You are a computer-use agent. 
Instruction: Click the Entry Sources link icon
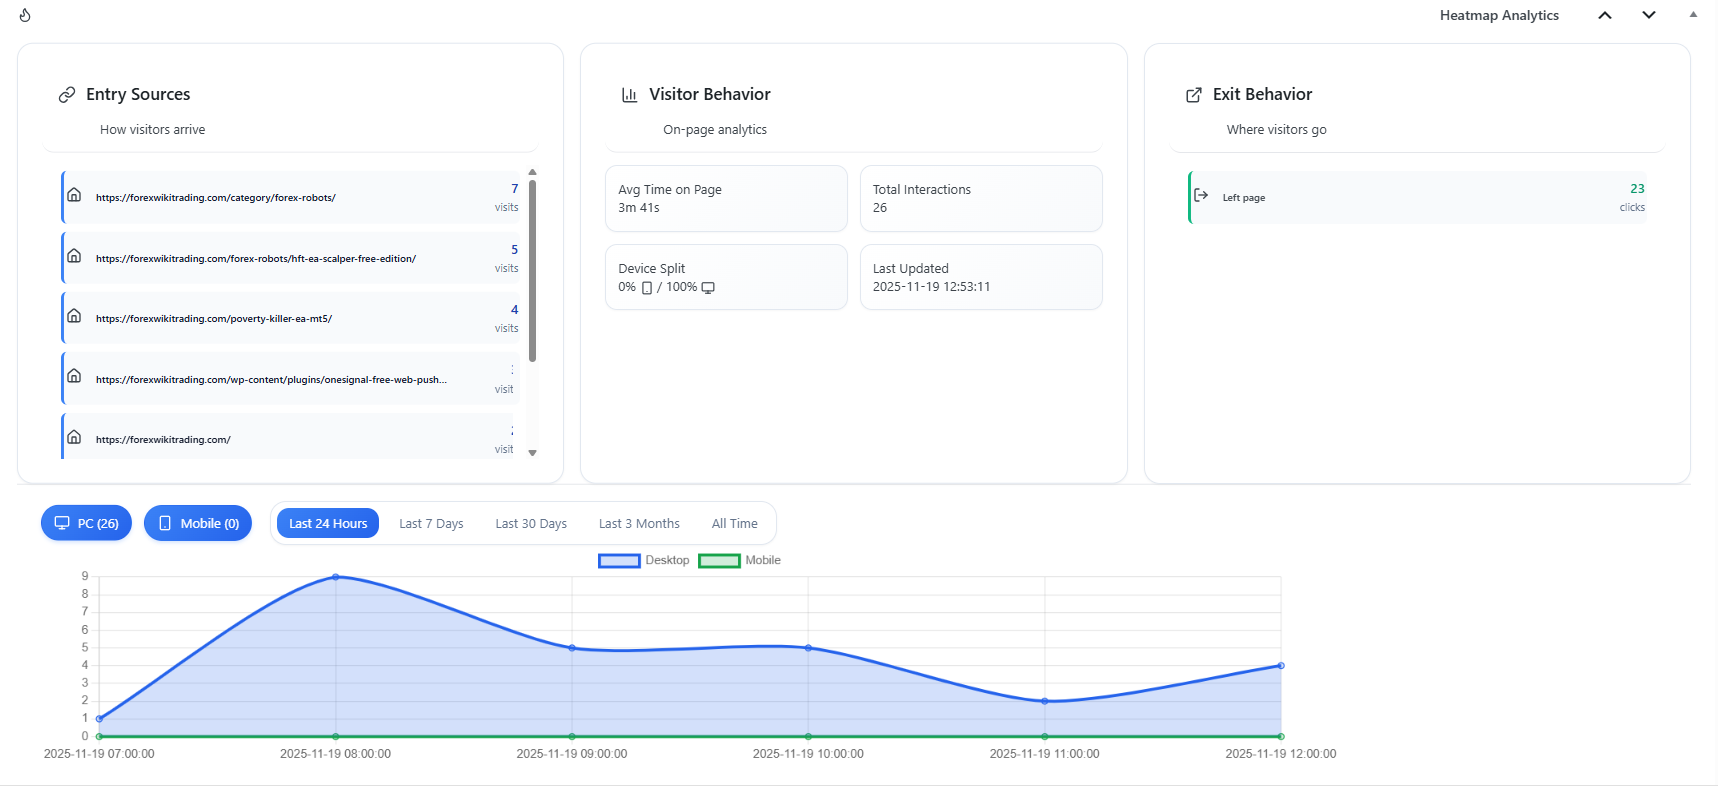(66, 94)
